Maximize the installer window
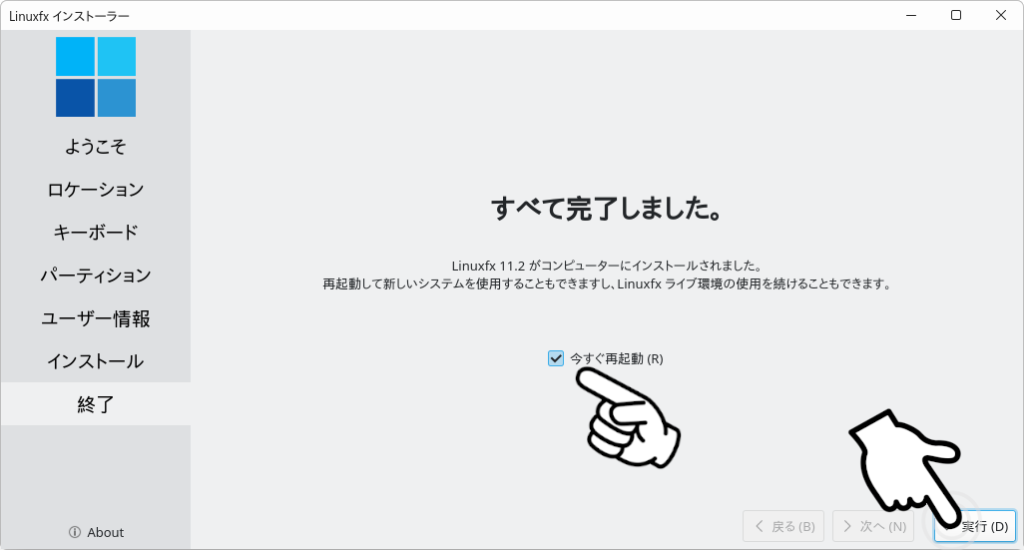 click(x=956, y=15)
